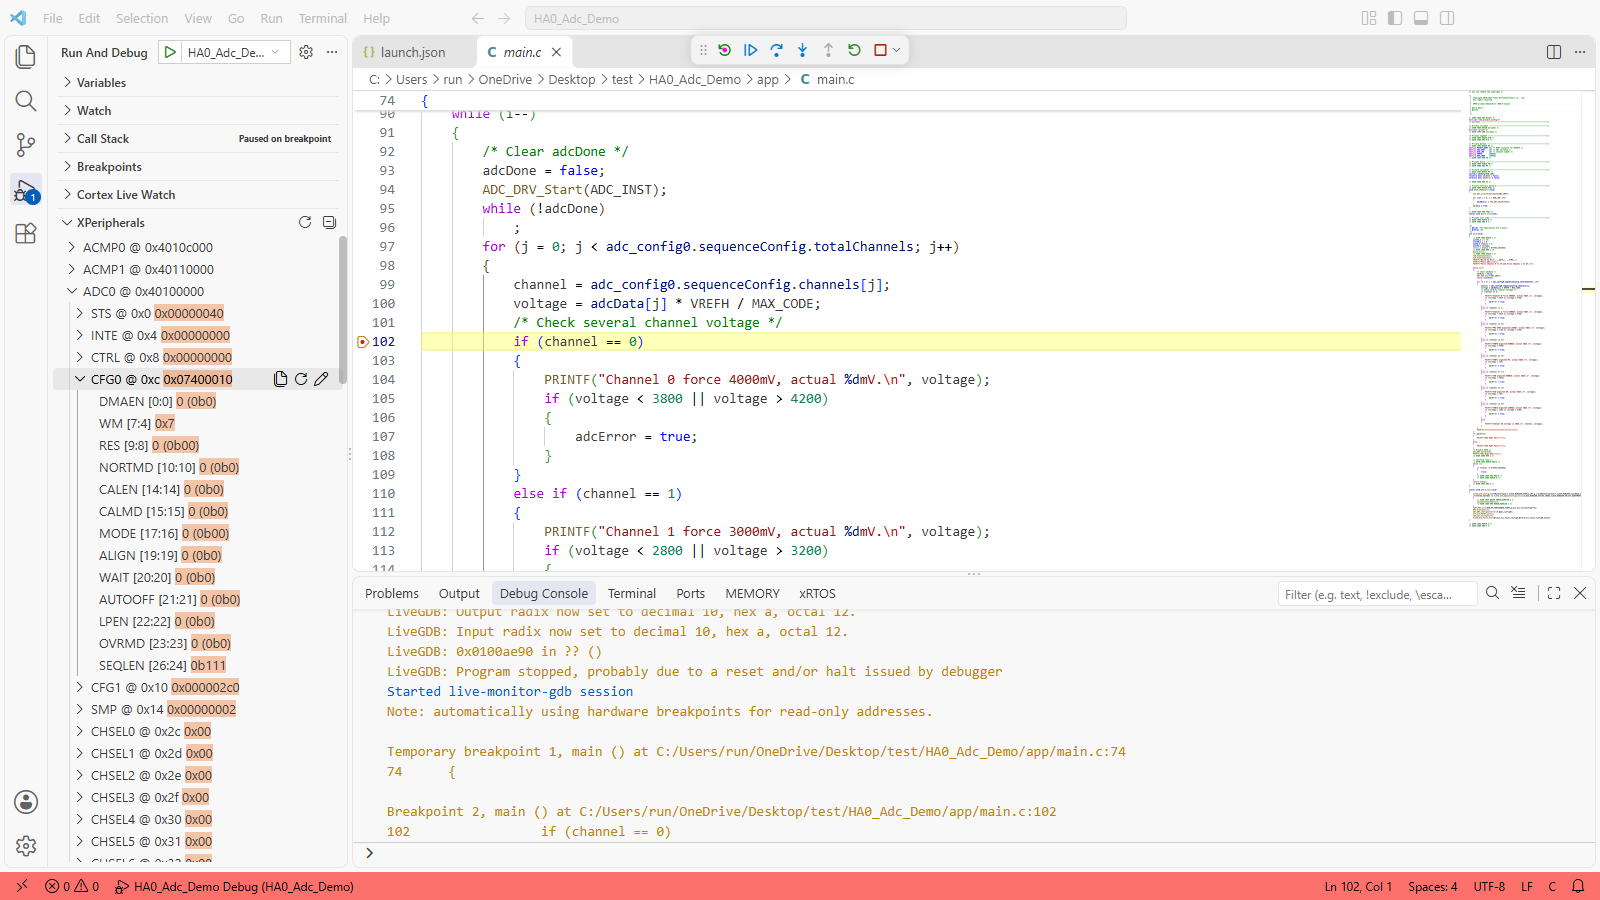Open the Extensions view
This screenshot has width=1600, height=900.
coord(26,233)
